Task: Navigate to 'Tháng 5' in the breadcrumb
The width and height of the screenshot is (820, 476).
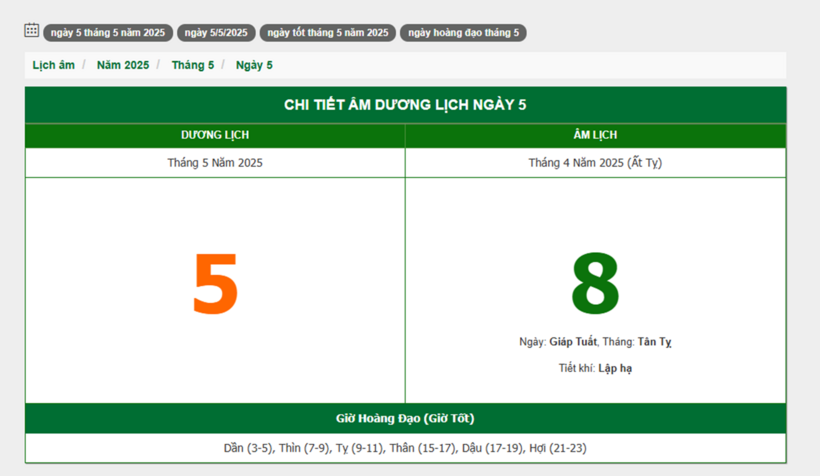Action: (192, 65)
